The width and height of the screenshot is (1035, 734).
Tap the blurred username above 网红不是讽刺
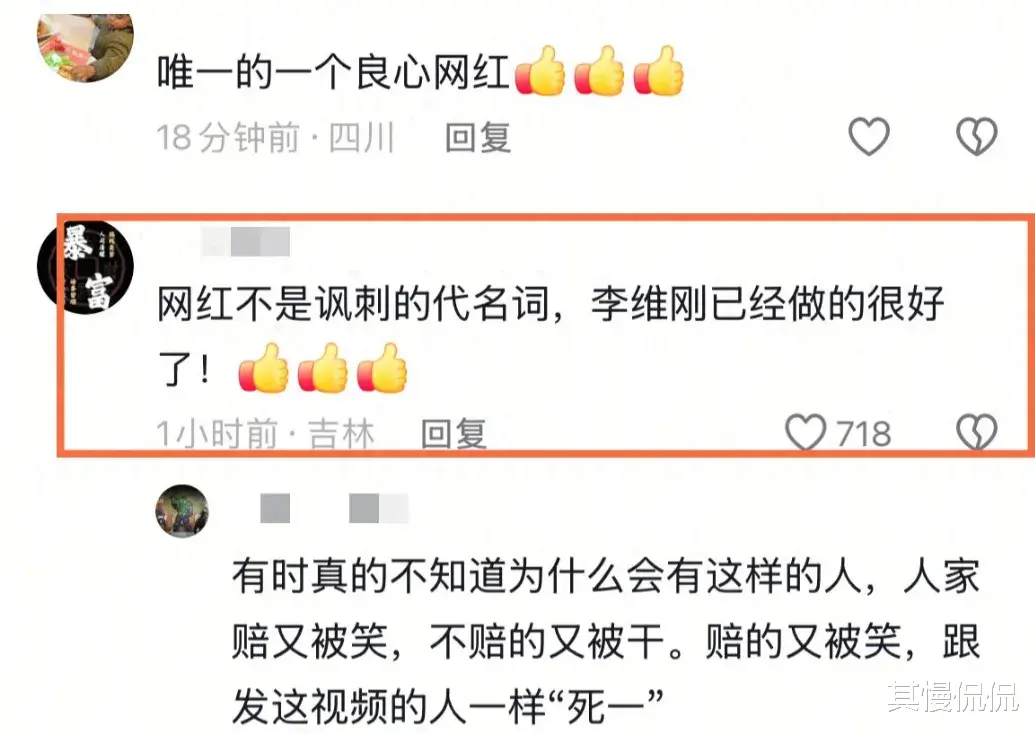246,241
